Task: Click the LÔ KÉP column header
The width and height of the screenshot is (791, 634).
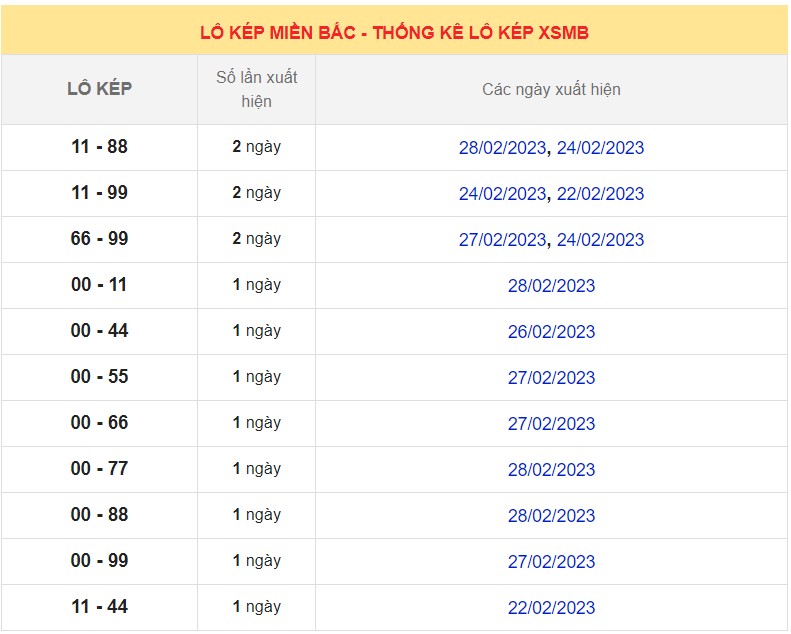Action: (99, 89)
